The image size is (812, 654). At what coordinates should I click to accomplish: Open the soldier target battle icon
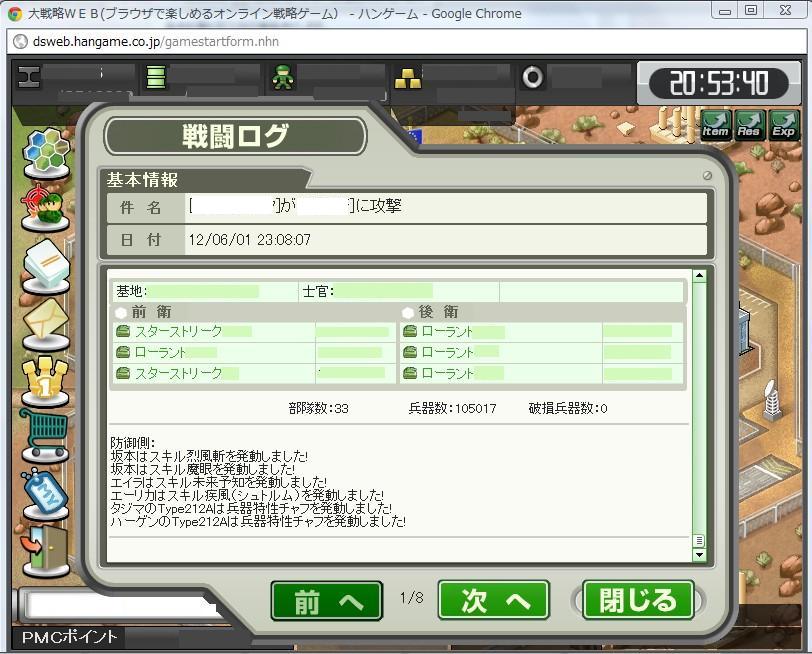point(46,208)
